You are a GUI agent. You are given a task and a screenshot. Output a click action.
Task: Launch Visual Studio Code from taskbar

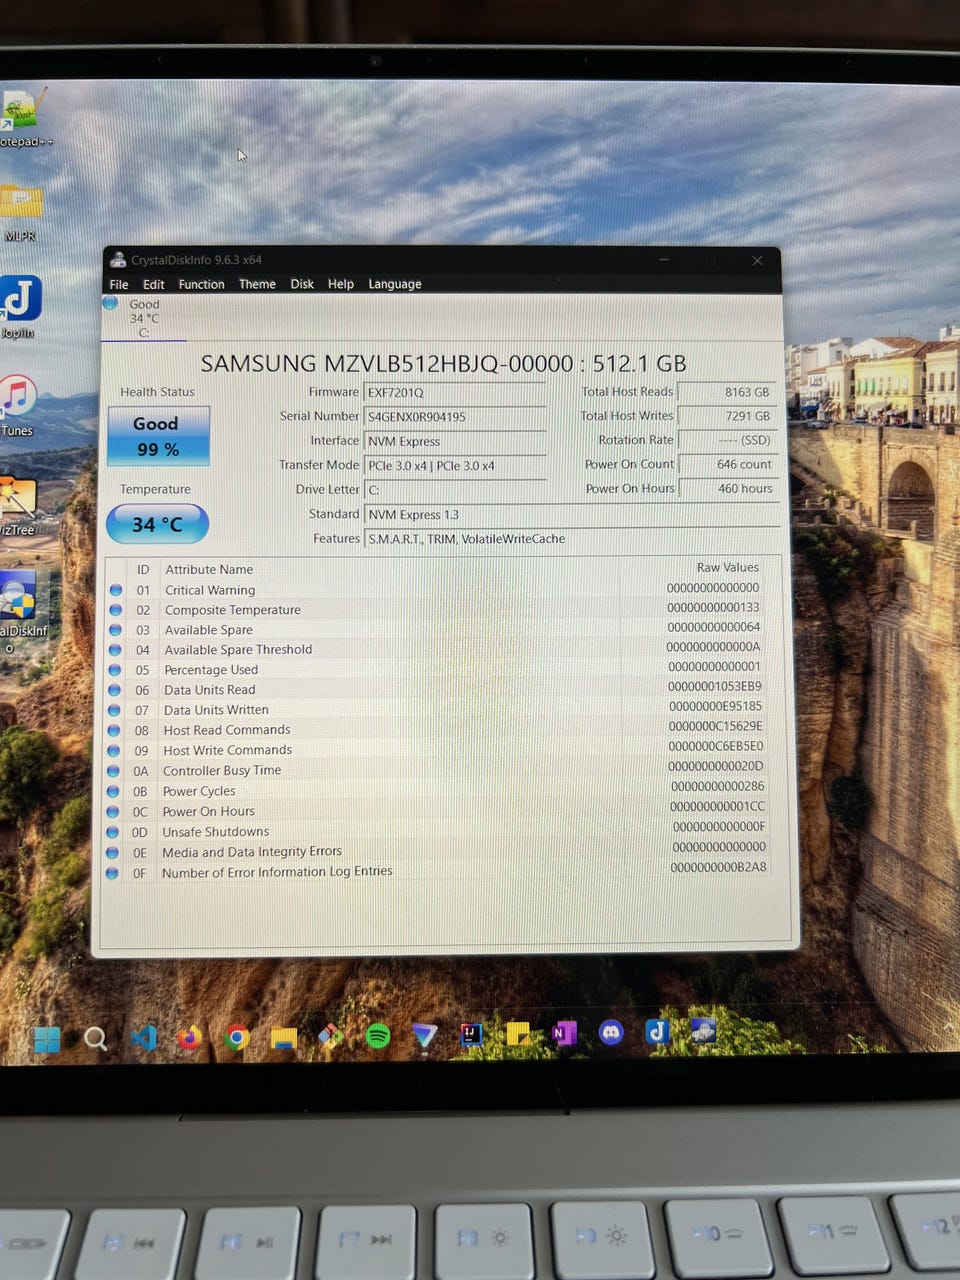tap(143, 1037)
